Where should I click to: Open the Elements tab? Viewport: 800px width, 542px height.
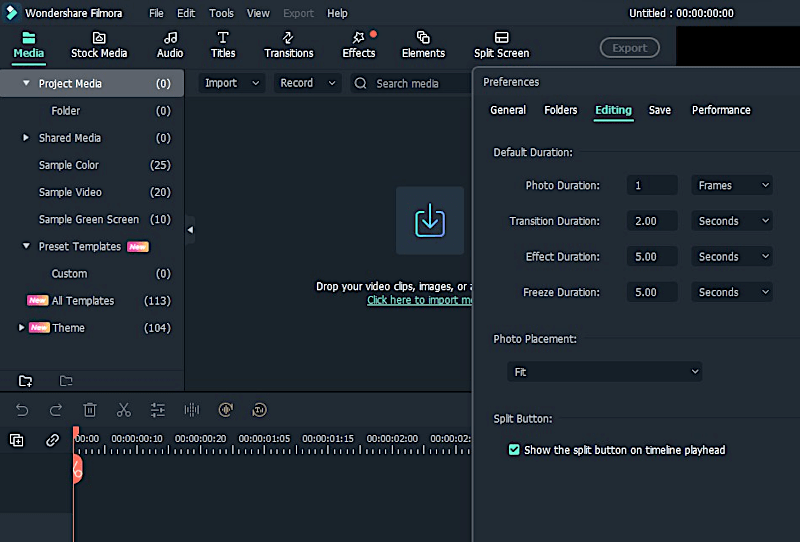(x=423, y=45)
